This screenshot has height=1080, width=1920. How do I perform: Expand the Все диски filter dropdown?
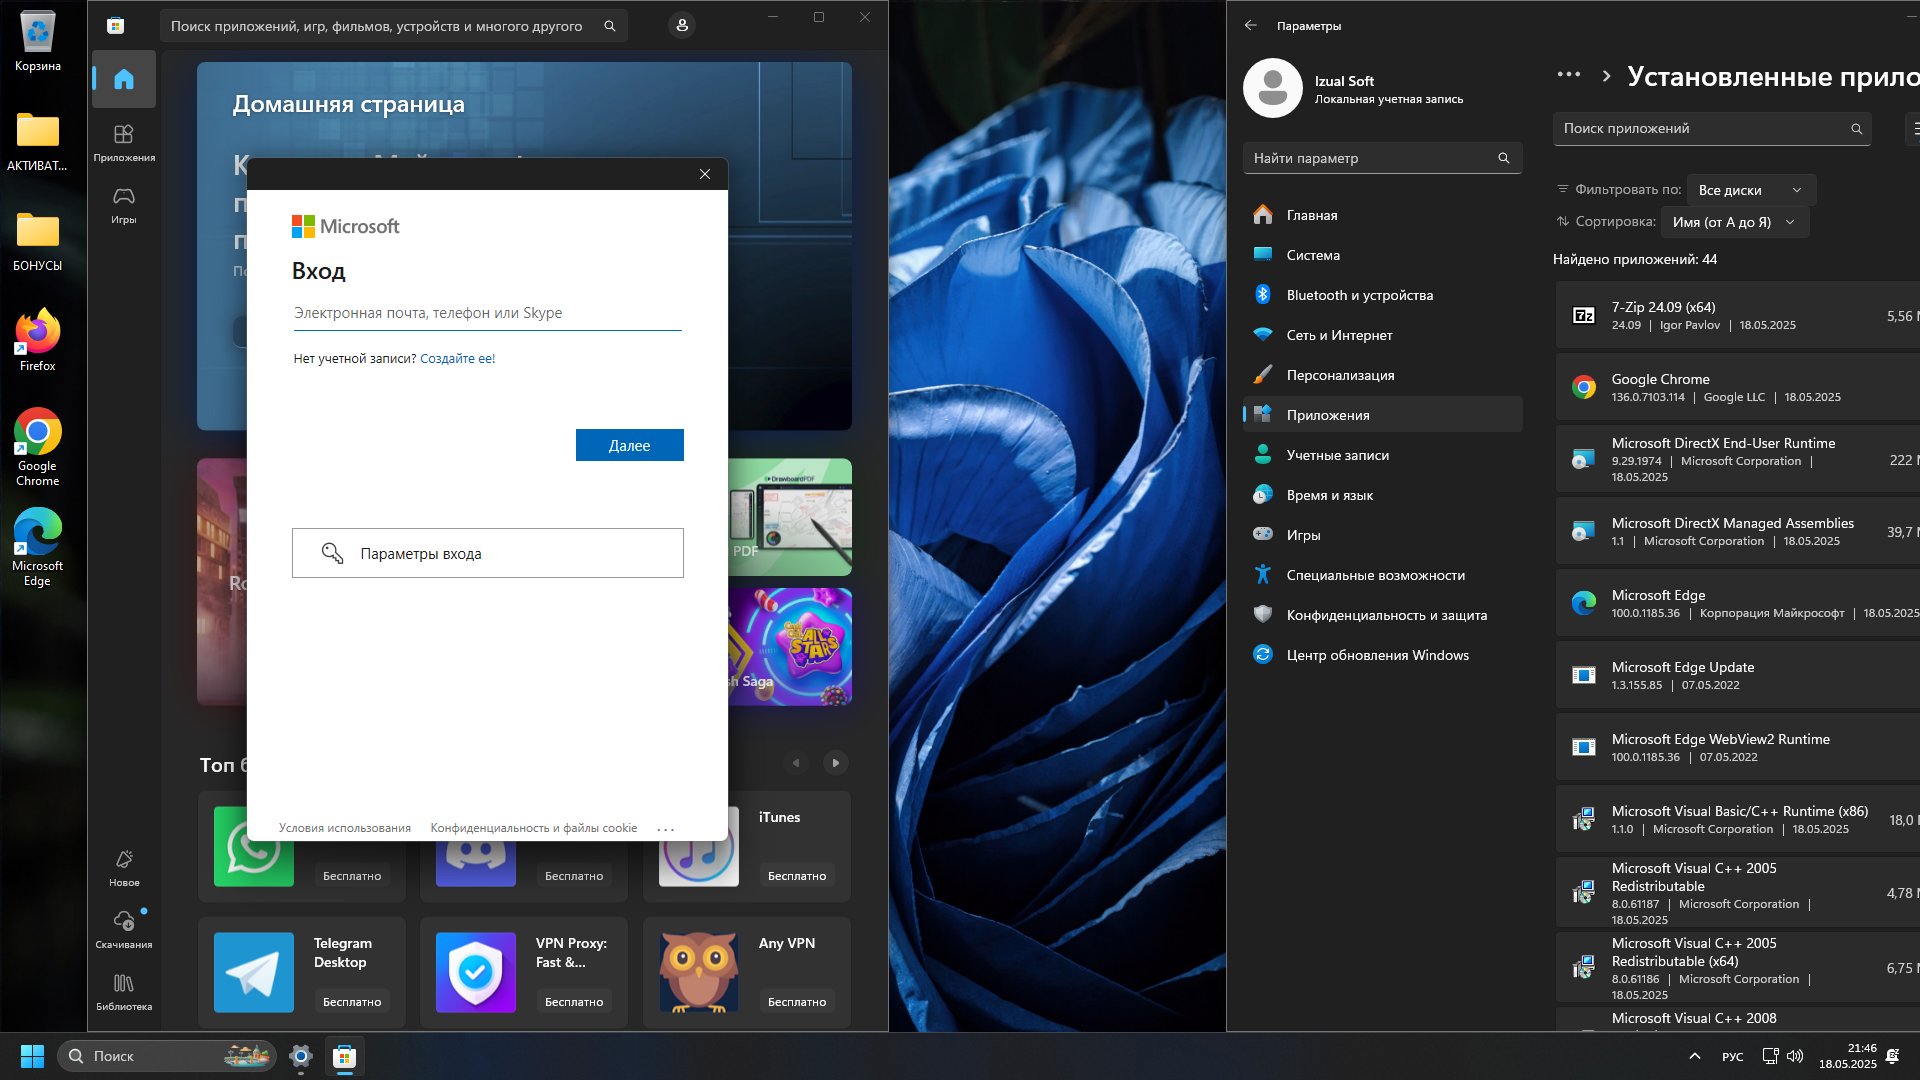(x=1750, y=190)
